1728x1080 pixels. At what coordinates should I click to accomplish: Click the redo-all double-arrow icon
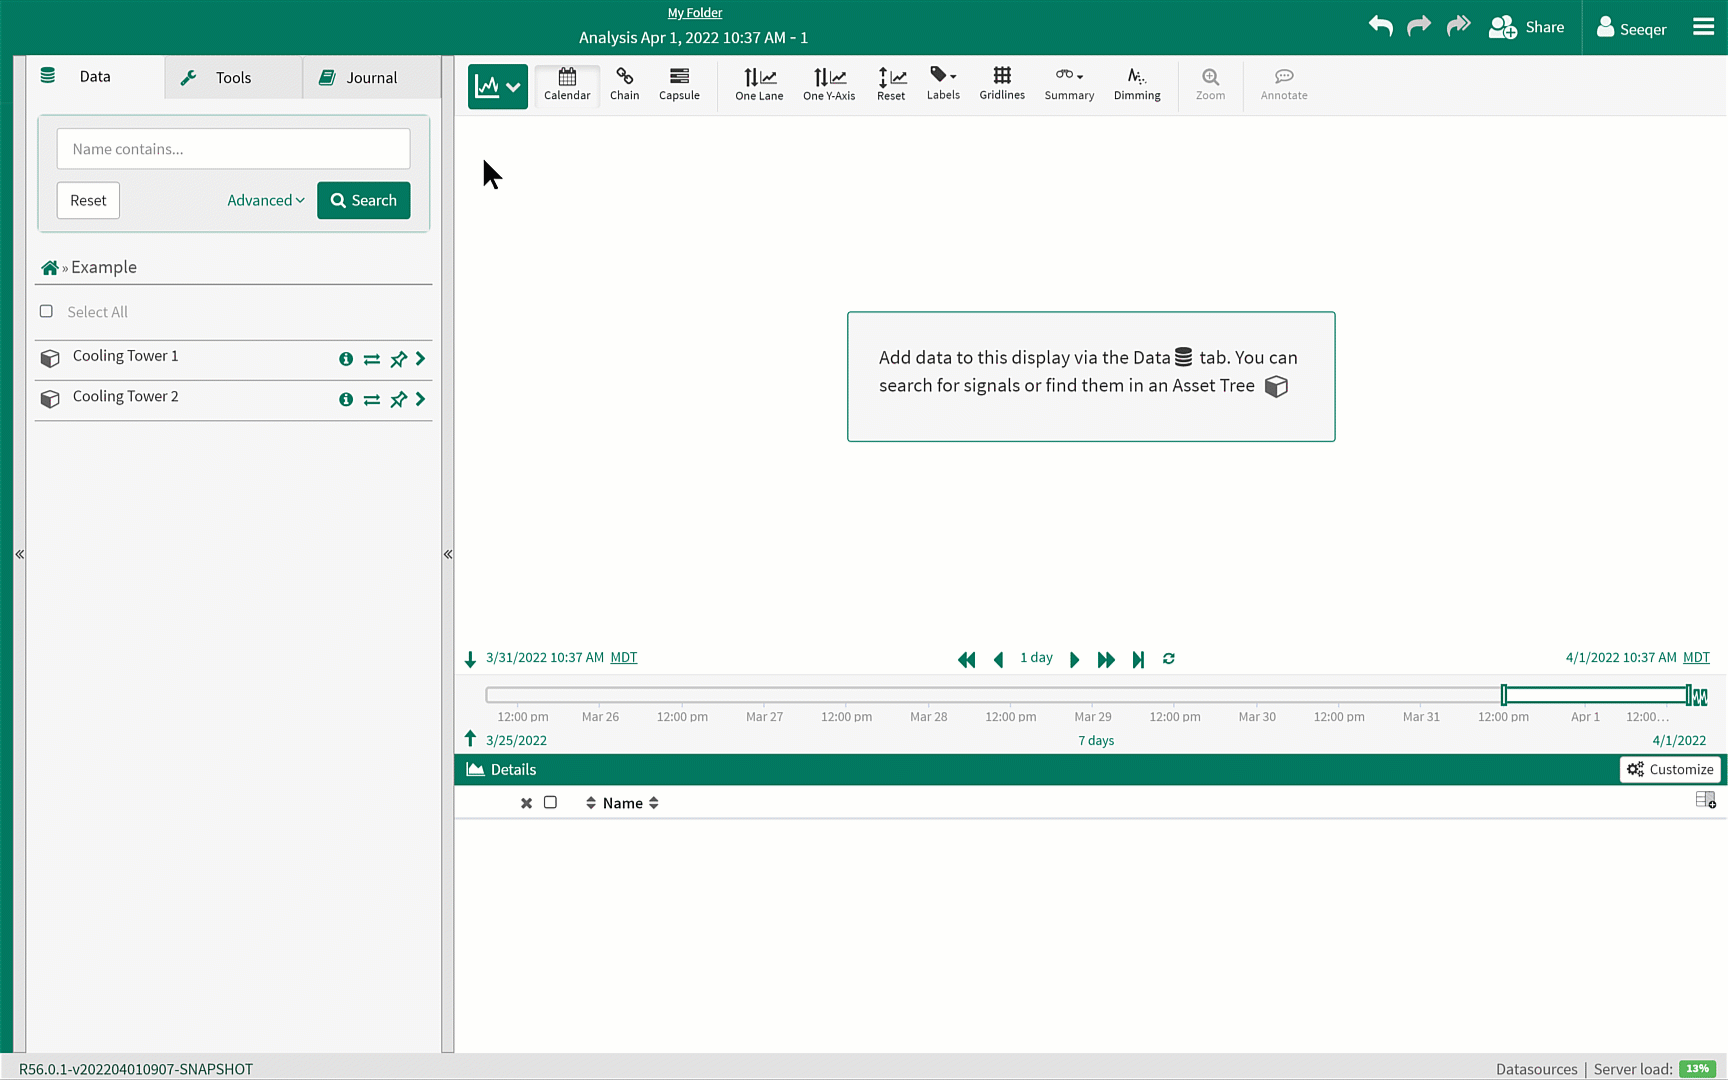(x=1459, y=26)
